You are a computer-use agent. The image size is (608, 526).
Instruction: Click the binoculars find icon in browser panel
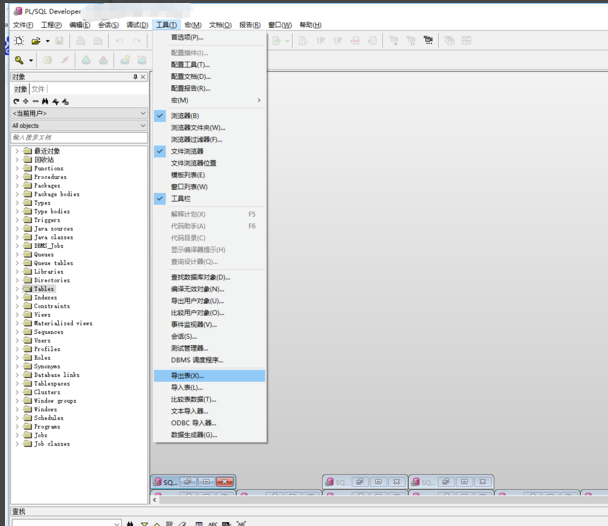pos(45,101)
